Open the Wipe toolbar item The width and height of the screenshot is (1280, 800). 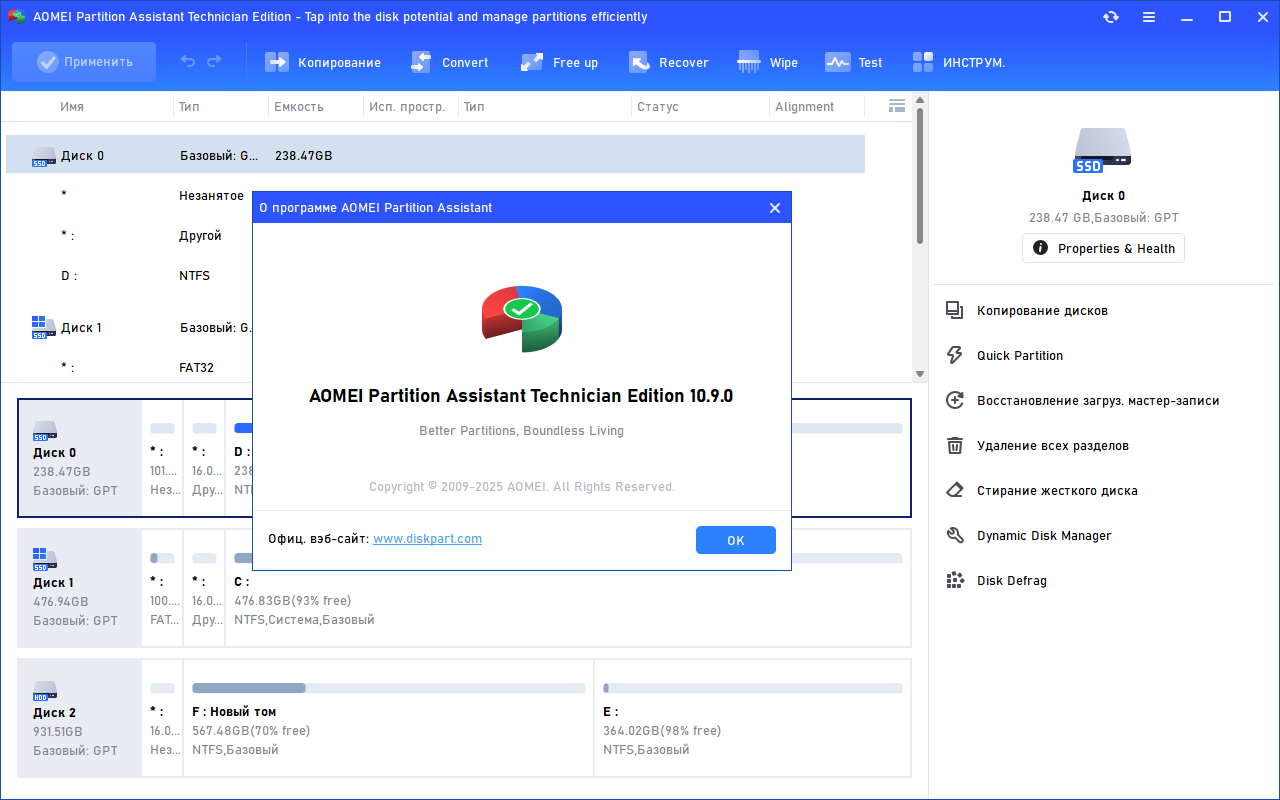(767, 62)
